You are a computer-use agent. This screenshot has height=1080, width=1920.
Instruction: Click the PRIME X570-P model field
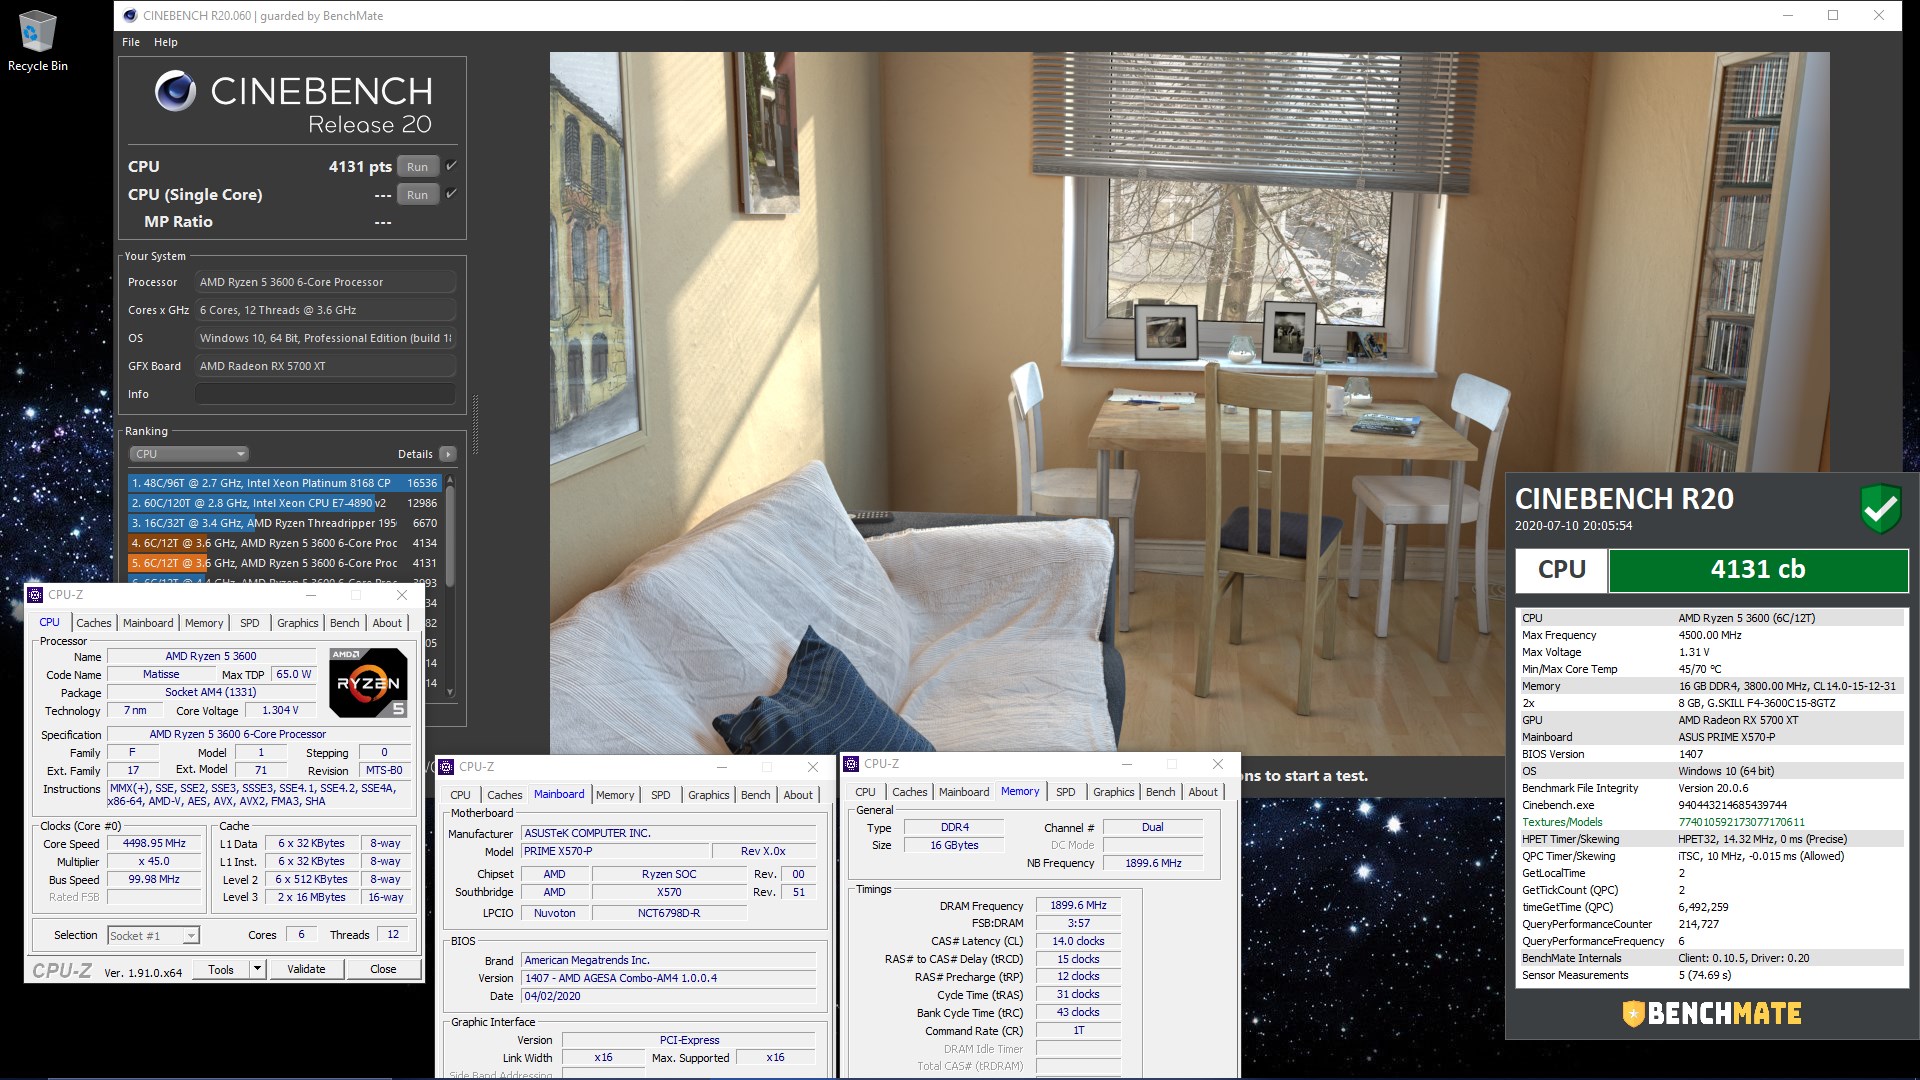(x=615, y=851)
